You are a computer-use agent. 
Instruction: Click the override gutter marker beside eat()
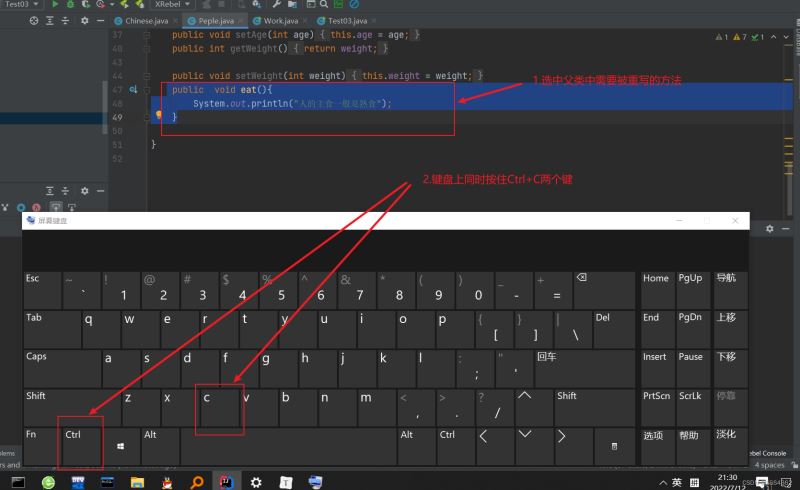coord(132,90)
